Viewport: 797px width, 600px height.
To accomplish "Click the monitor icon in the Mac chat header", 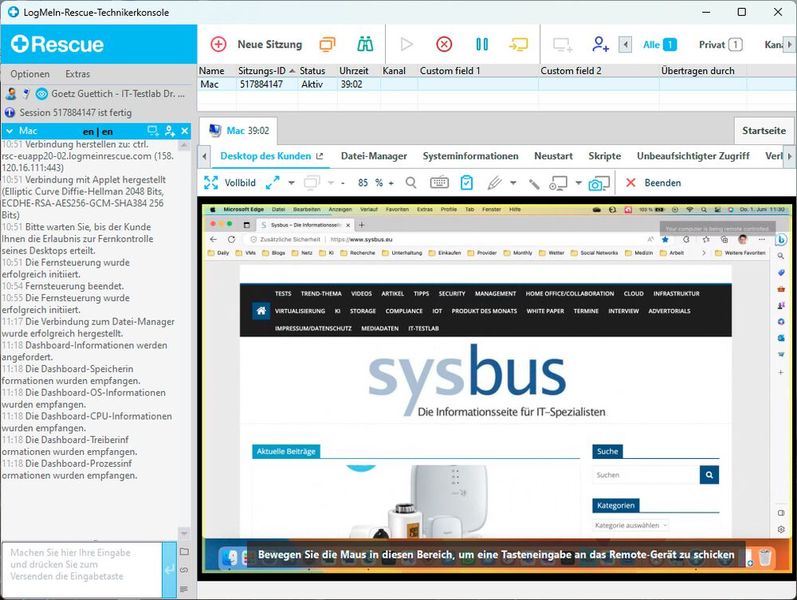I will coord(153,131).
